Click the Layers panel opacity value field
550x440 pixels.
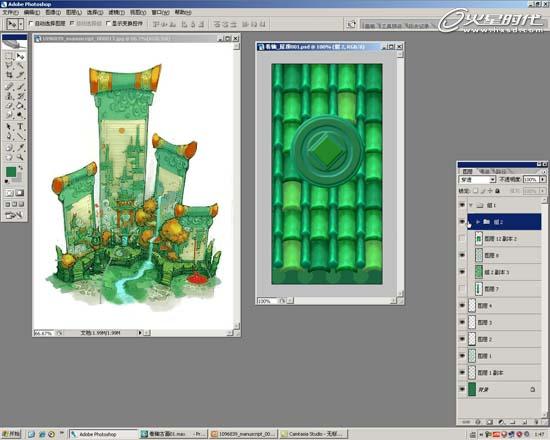(531, 180)
